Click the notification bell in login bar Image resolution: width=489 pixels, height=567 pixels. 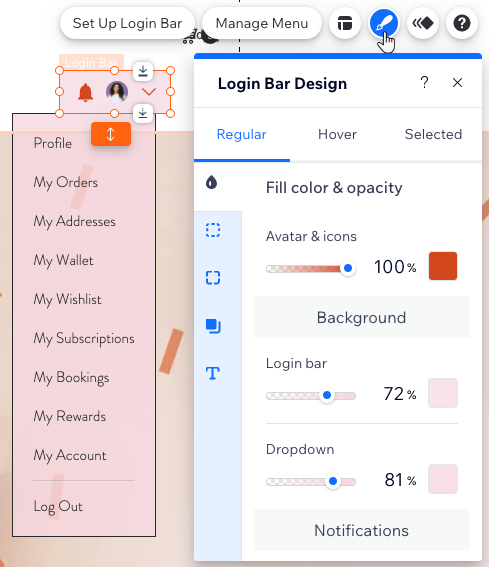click(85, 93)
